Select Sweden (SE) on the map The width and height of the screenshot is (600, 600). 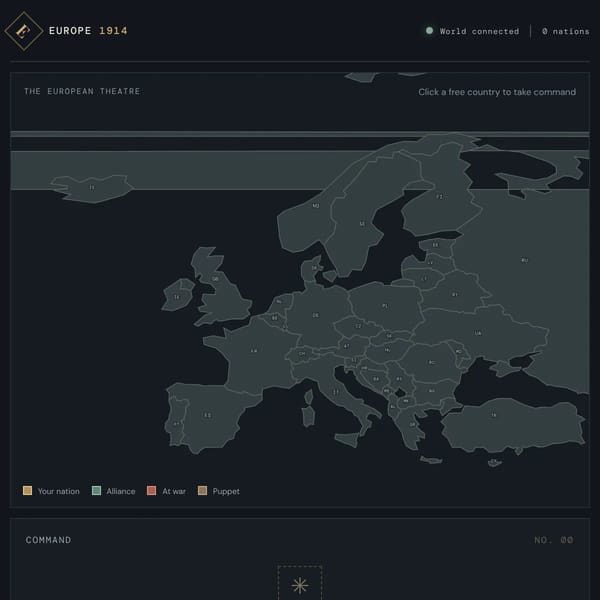click(x=362, y=224)
